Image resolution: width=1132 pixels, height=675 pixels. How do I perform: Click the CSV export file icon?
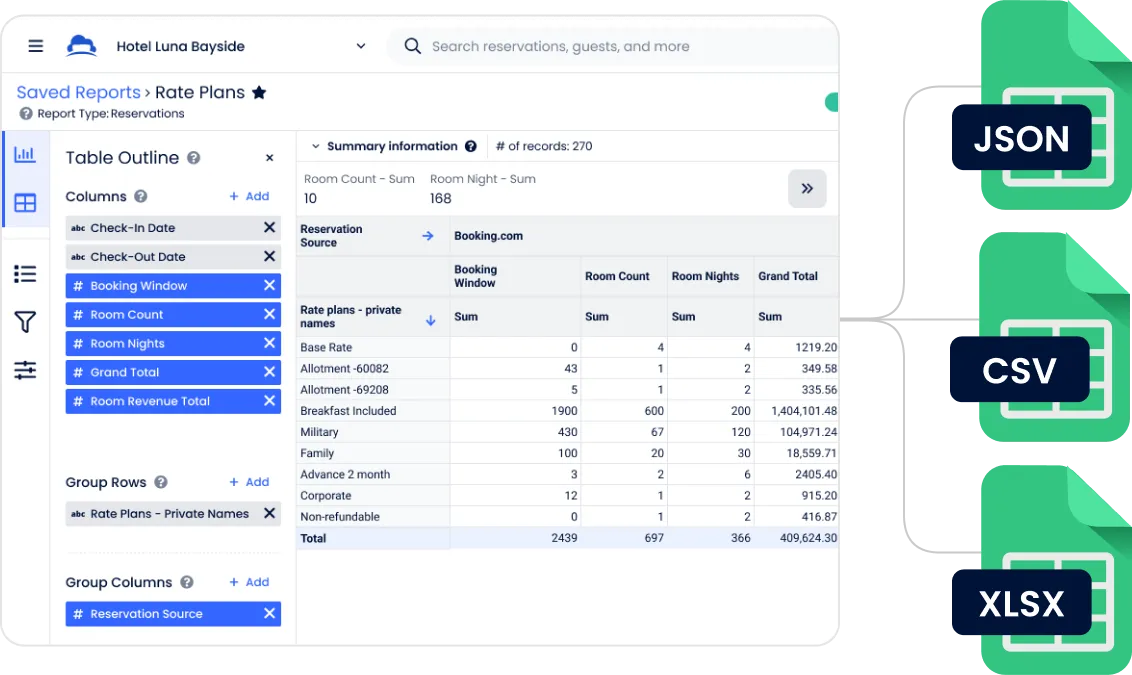pos(1040,337)
